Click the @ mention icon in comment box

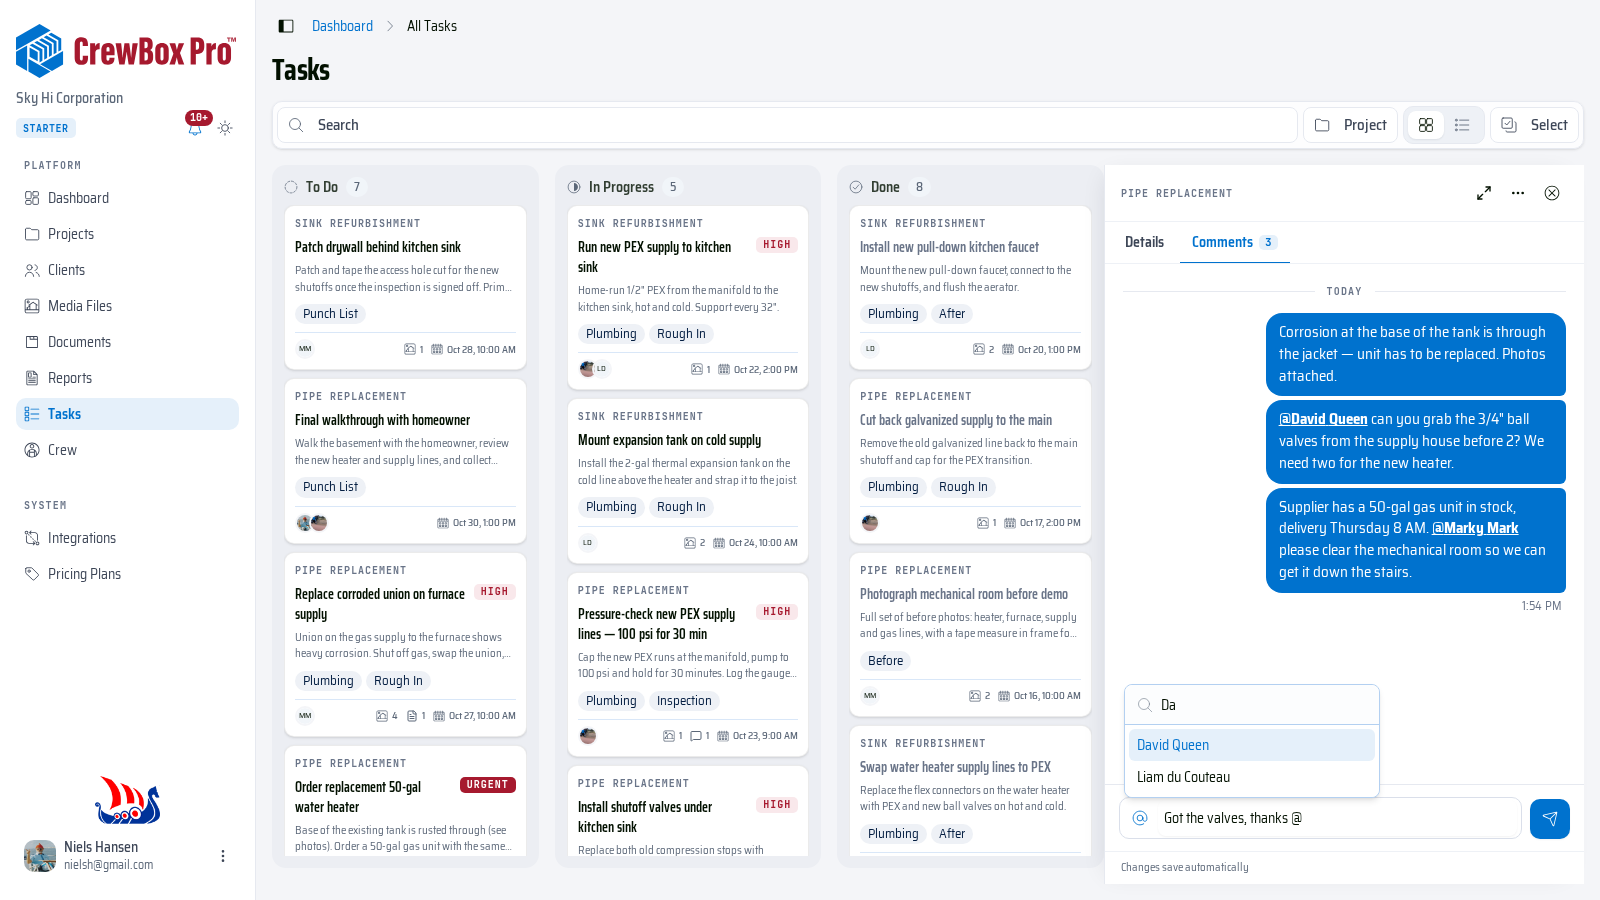1140,818
